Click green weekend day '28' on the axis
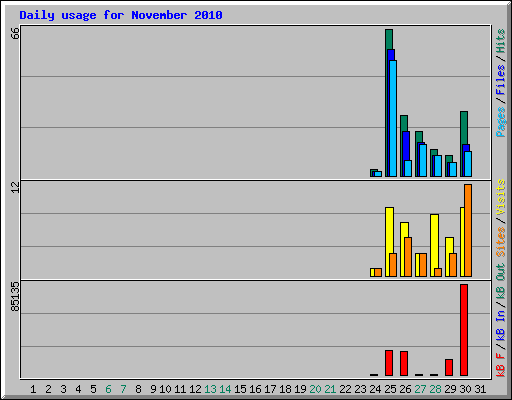 [435, 389]
